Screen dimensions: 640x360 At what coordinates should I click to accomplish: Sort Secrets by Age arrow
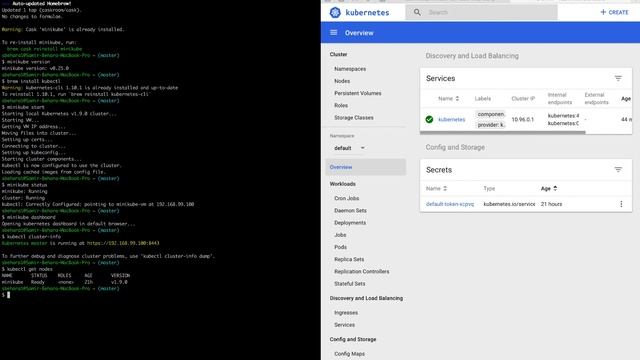[x=555, y=188]
